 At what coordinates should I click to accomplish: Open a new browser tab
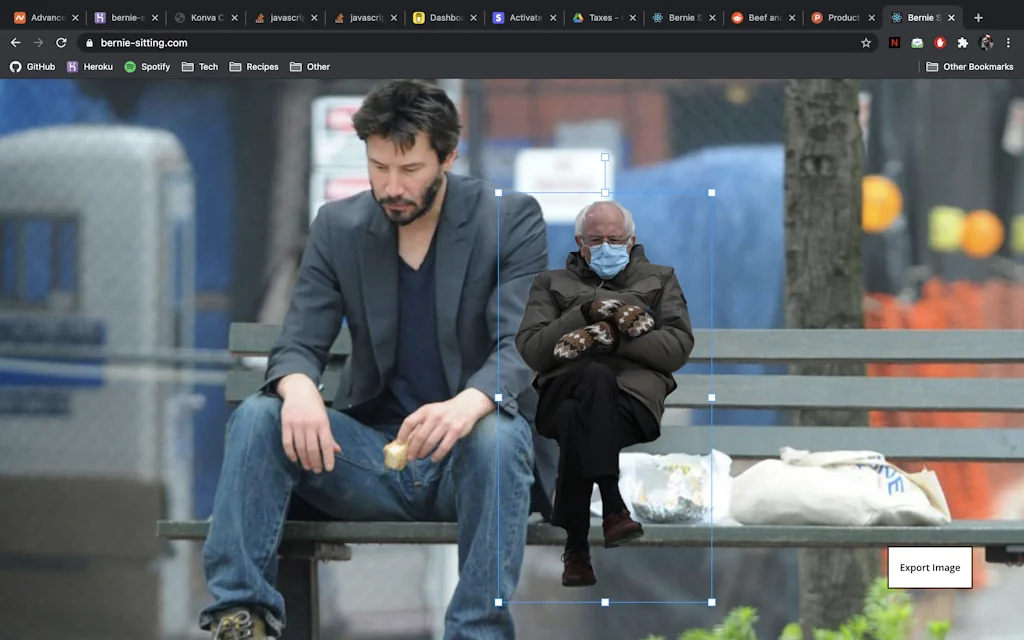coord(976,17)
